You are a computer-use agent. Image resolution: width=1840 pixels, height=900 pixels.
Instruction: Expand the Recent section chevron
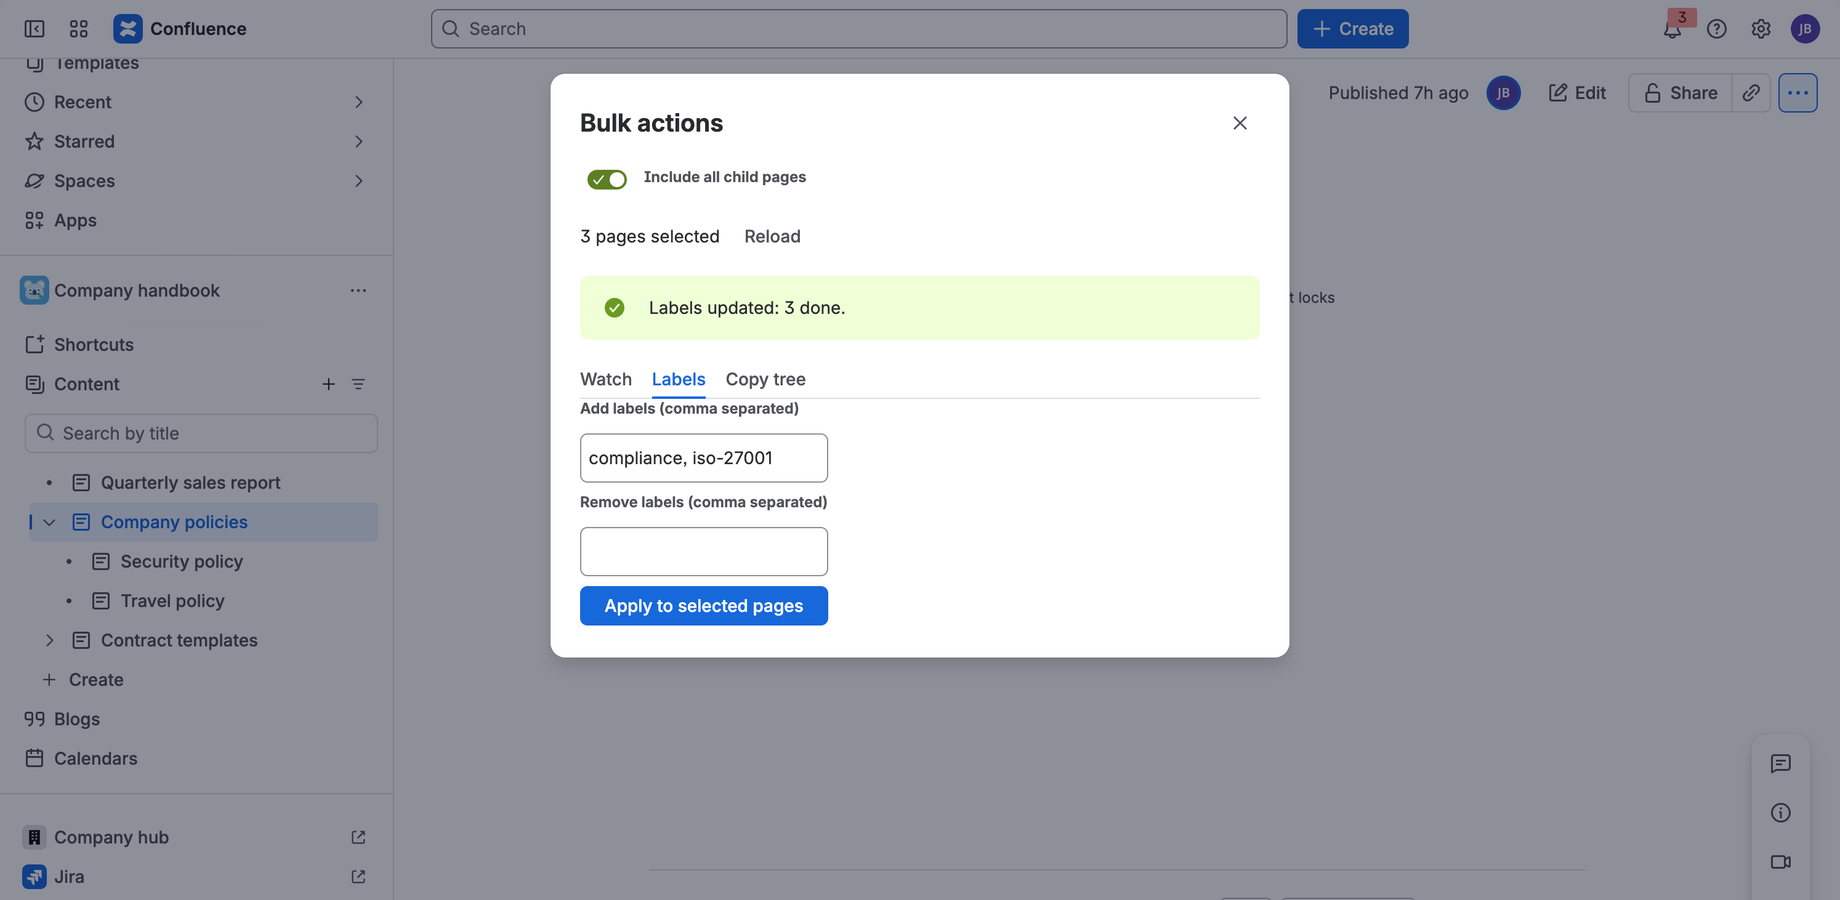[x=358, y=102]
